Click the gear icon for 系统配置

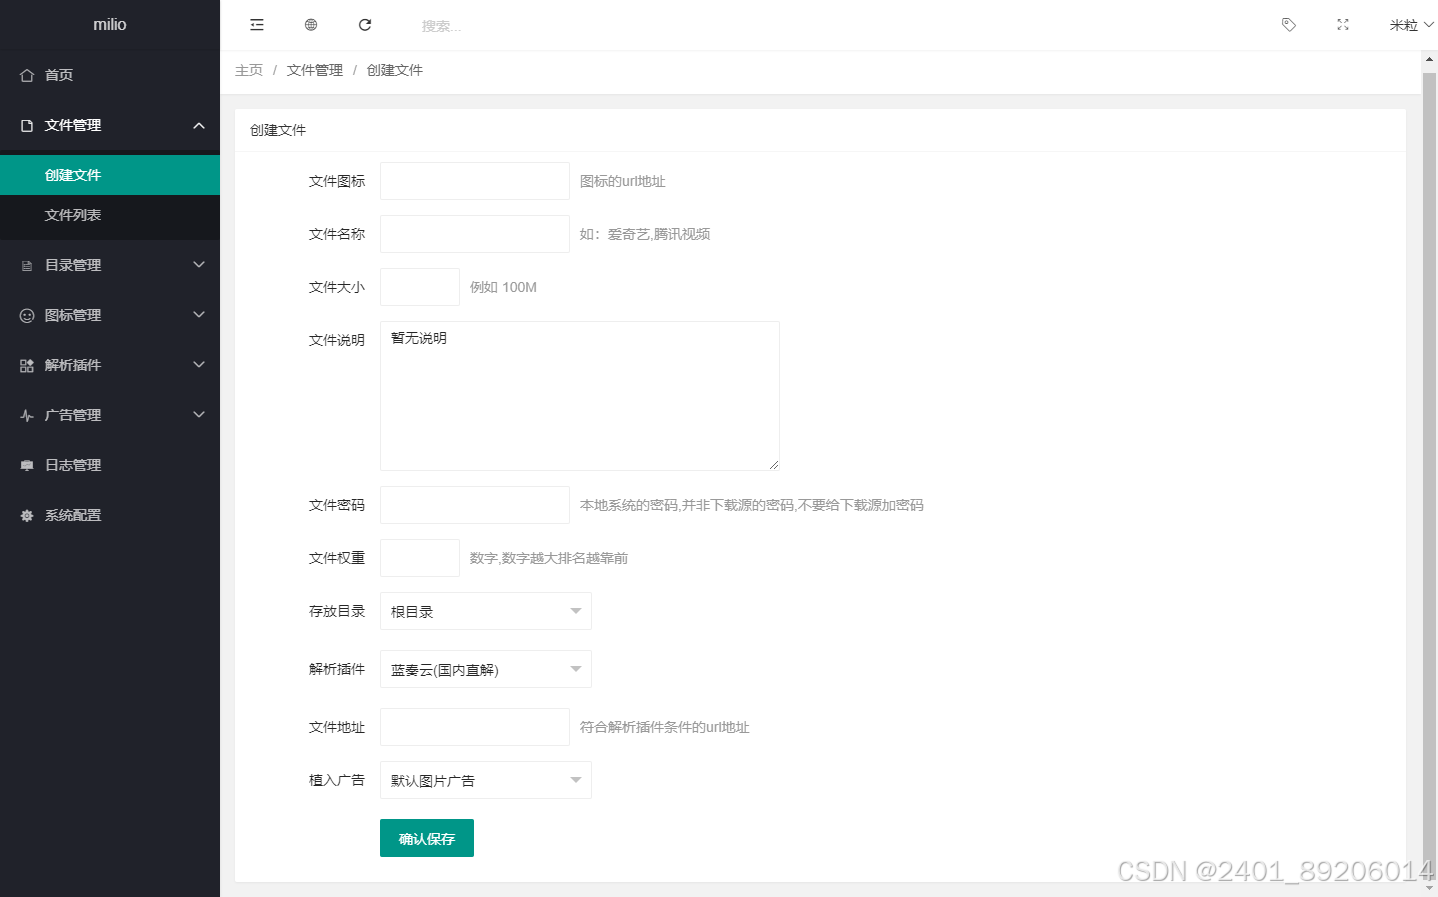pyautogui.click(x=27, y=516)
